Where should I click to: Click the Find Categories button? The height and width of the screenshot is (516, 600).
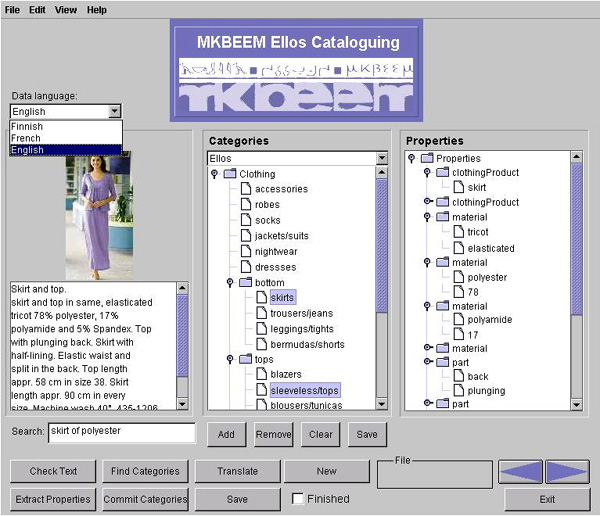[x=145, y=471]
